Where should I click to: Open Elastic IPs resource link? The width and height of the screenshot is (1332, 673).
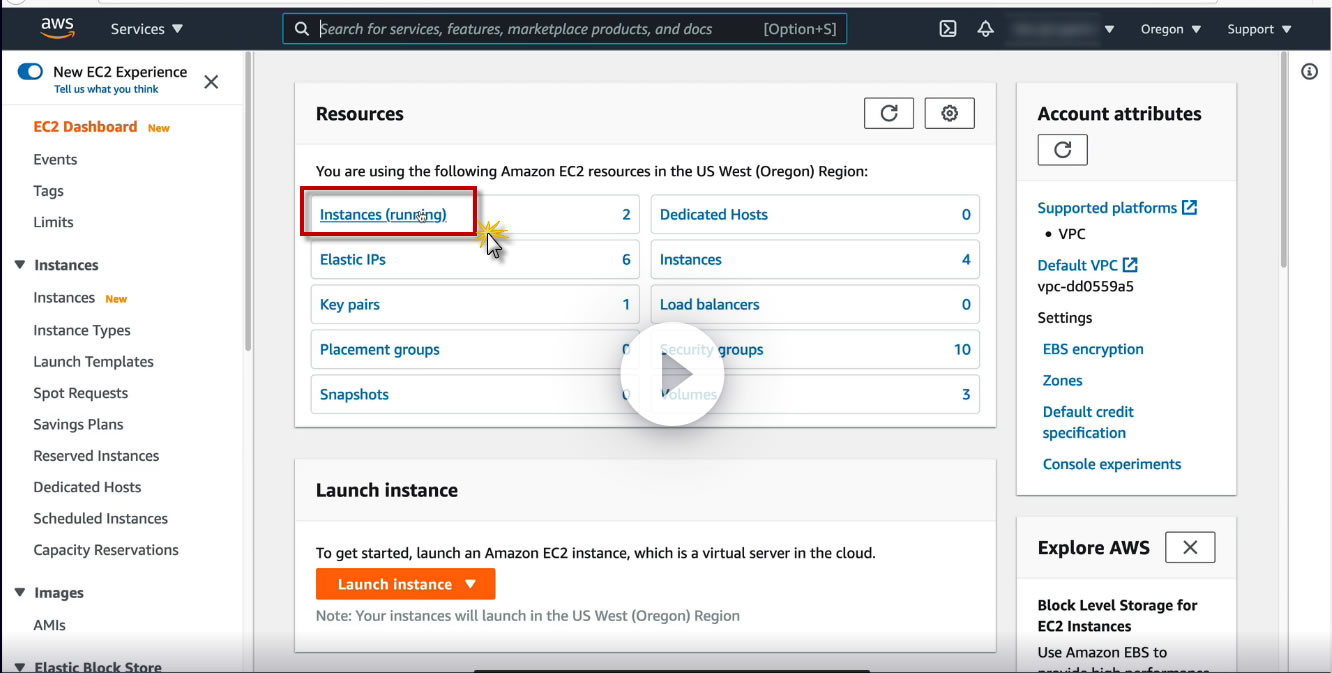pyautogui.click(x=353, y=259)
